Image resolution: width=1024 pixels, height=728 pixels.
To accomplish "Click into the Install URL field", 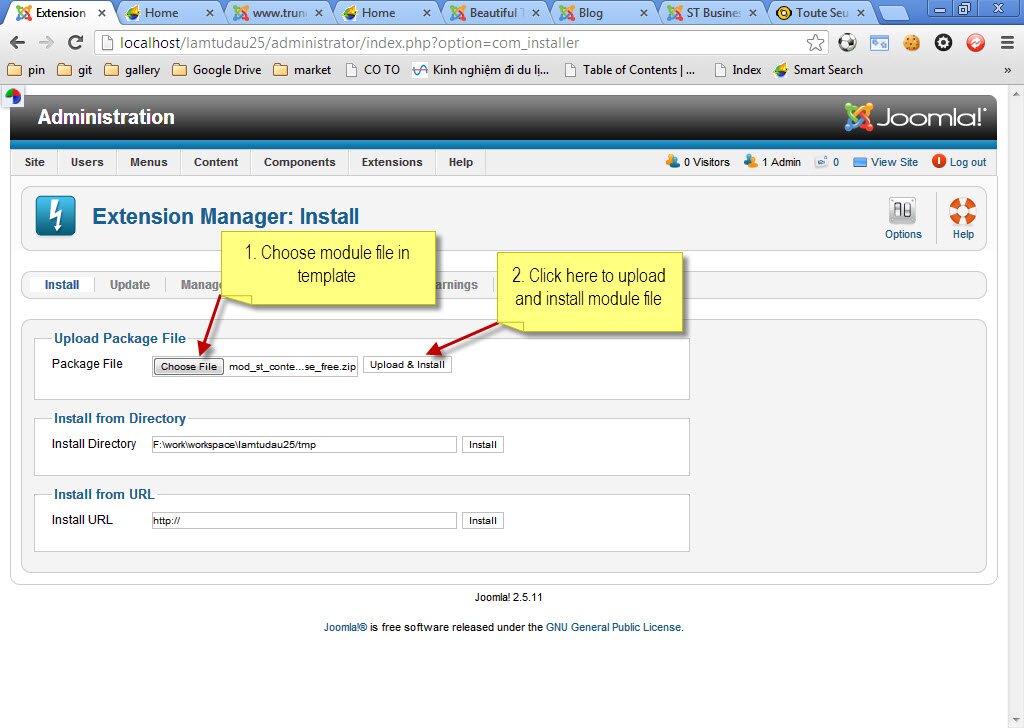I will point(303,520).
